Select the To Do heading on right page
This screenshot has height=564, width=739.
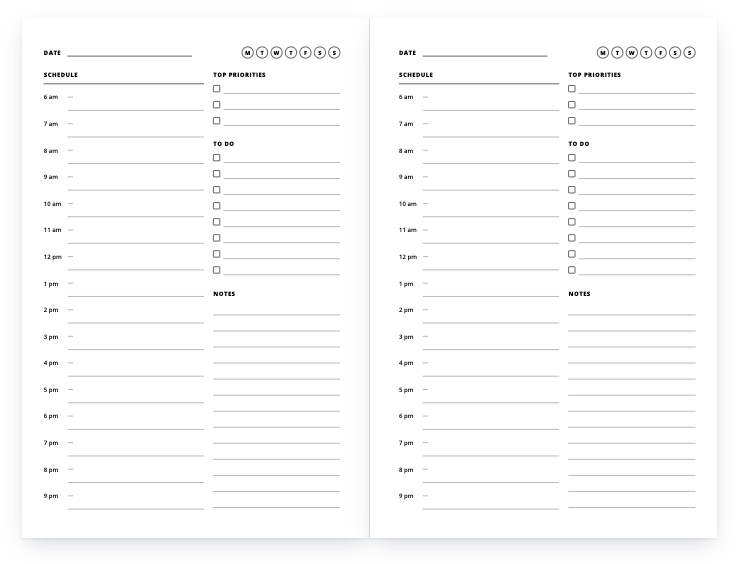point(579,144)
